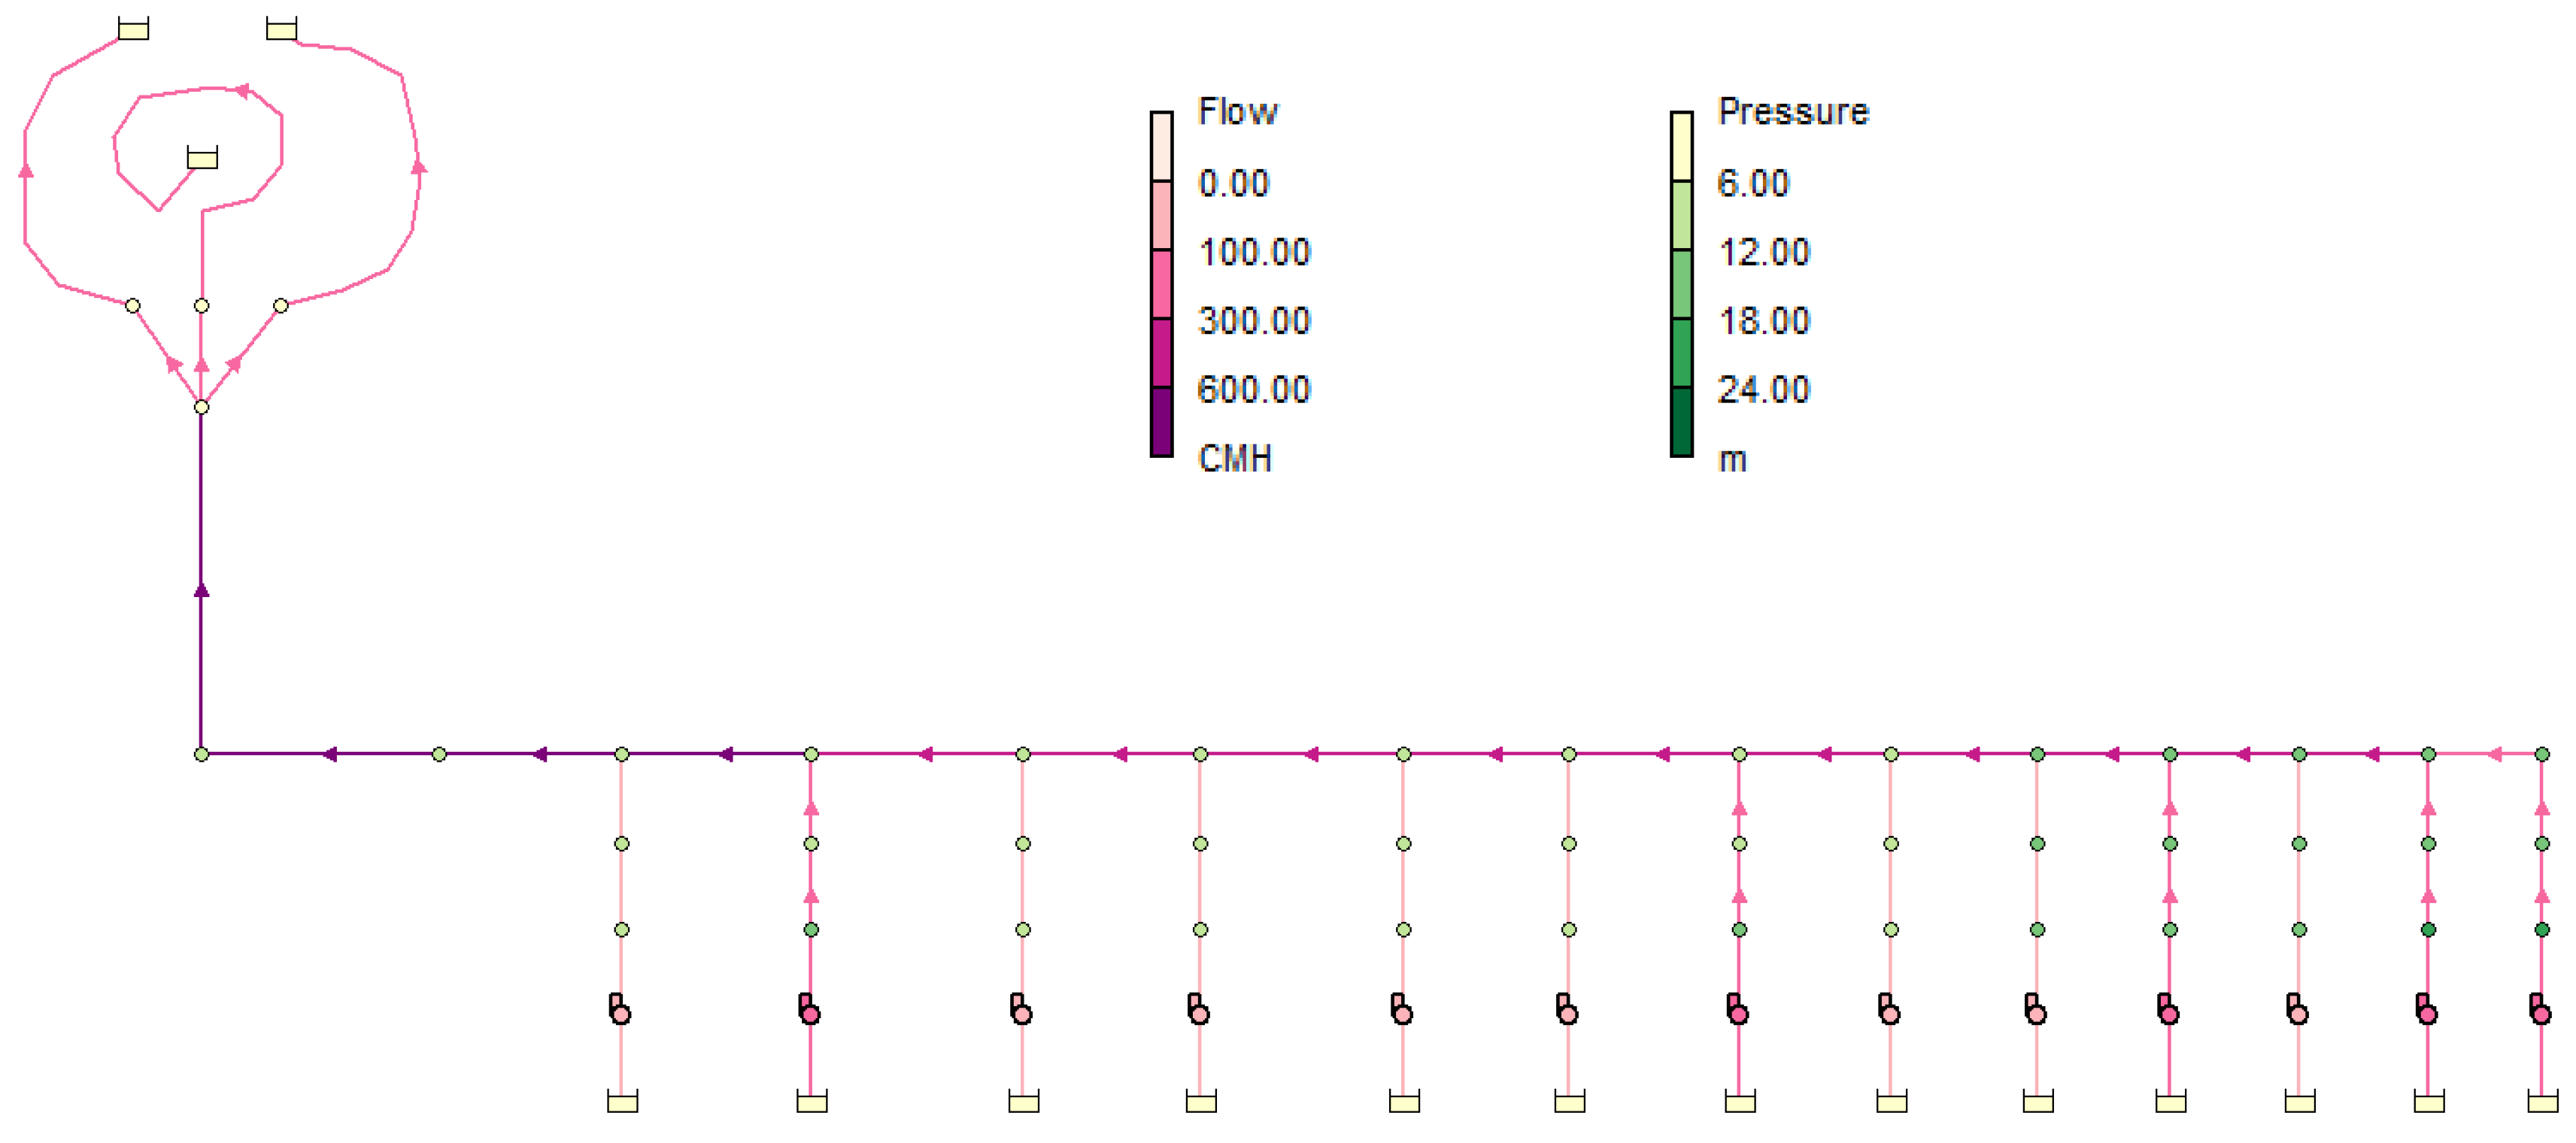Select the second pump from the left
Image resolution: width=2576 pixels, height=1143 pixels.
809,1010
